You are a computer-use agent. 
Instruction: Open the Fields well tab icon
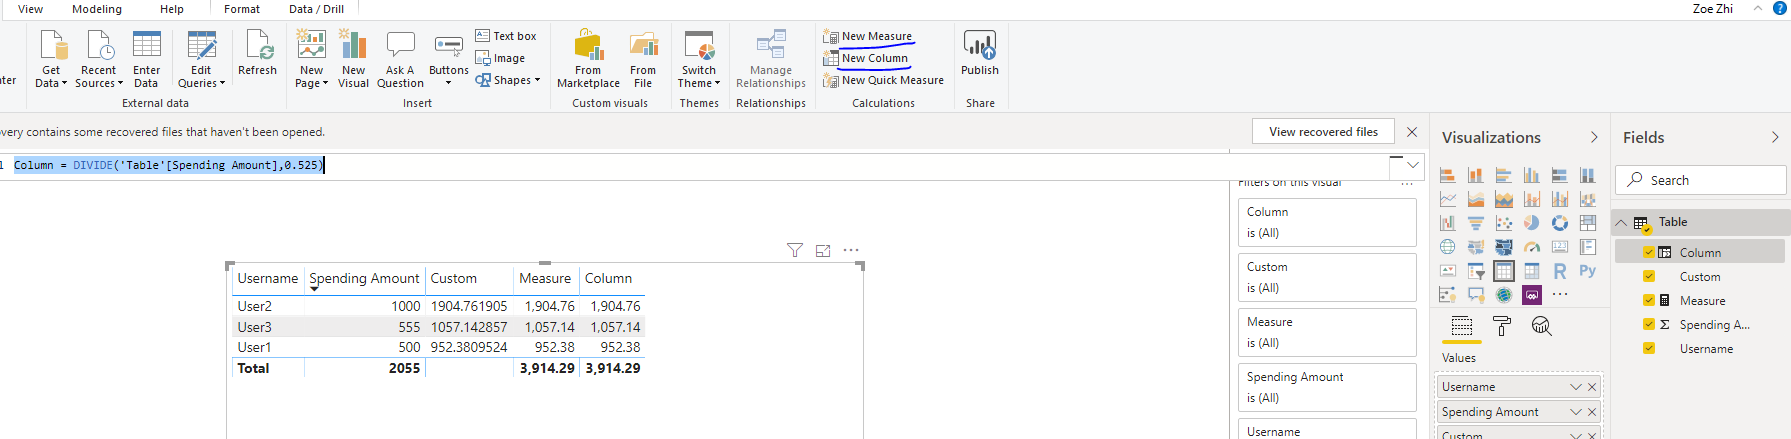[x=1461, y=326]
